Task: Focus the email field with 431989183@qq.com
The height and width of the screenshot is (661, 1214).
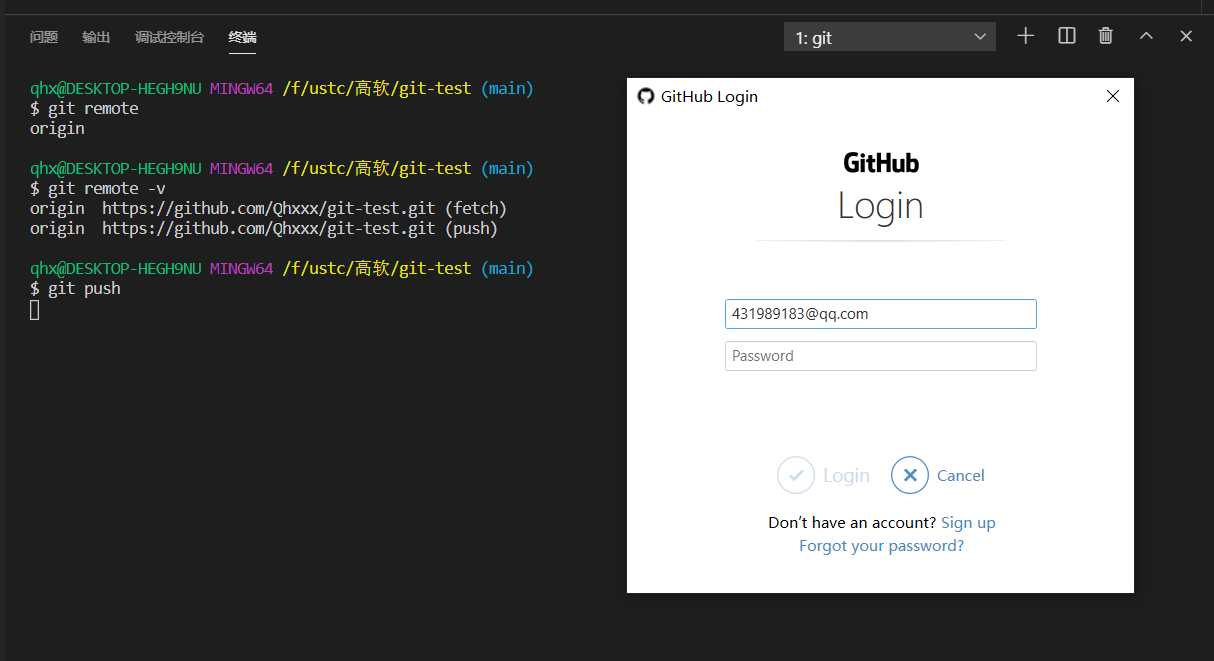Action: (880, 314)
